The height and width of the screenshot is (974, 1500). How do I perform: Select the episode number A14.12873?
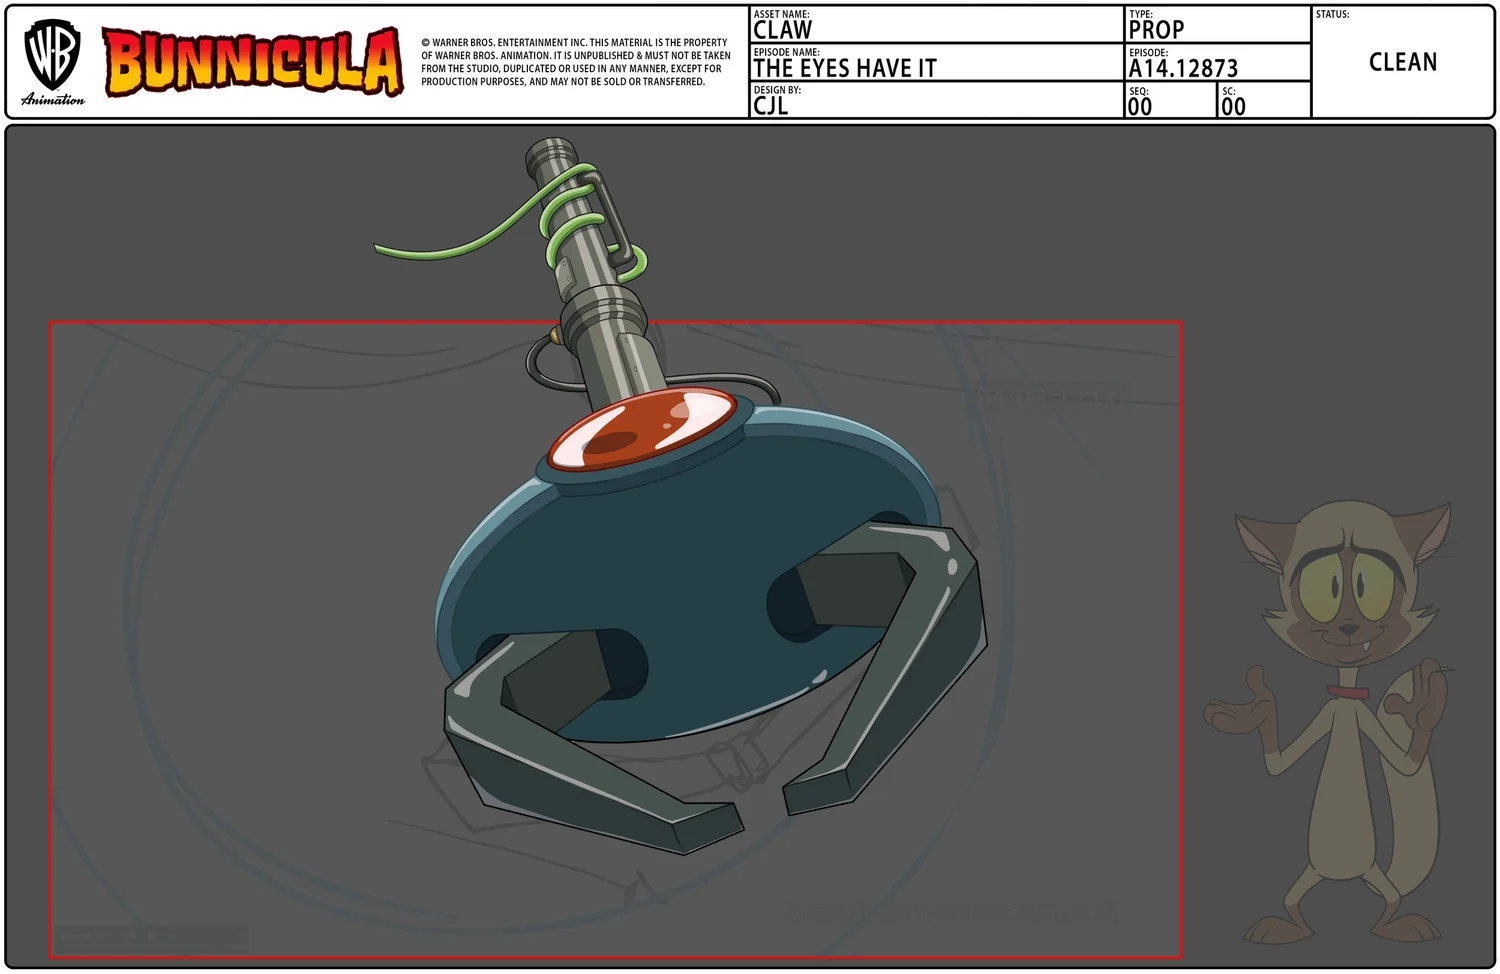tap(1183, 68)
